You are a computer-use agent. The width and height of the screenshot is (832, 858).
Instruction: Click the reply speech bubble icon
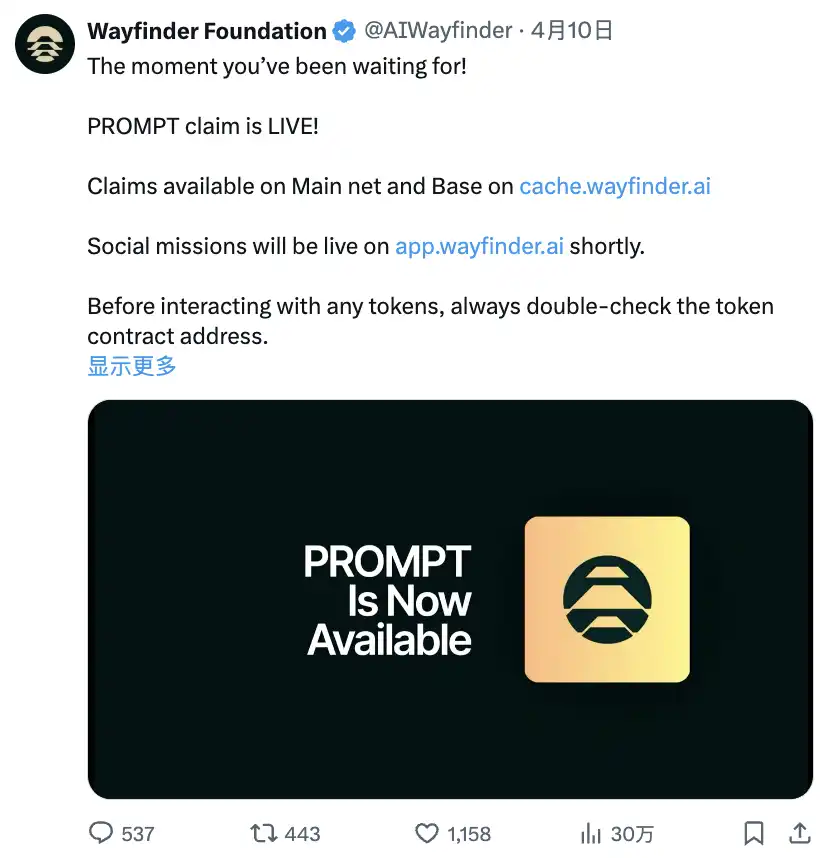(102, 833)
